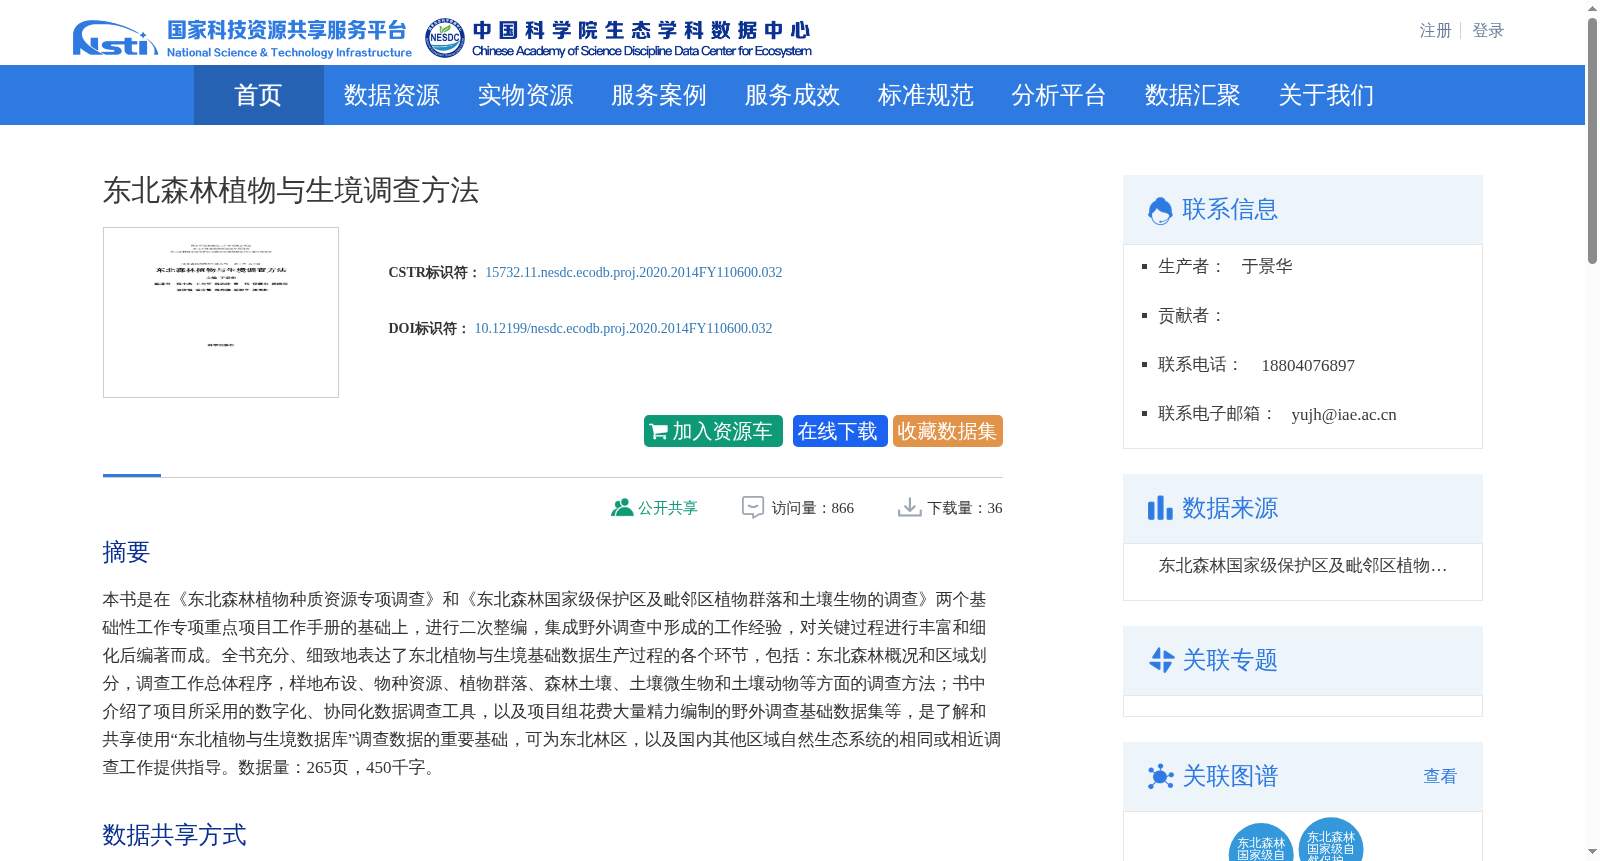Click the 在线下载 button

click(840, 431)
